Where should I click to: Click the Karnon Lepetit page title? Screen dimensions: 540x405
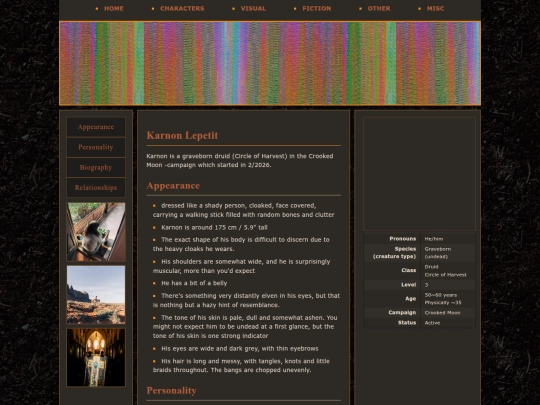tap(182, 135)
